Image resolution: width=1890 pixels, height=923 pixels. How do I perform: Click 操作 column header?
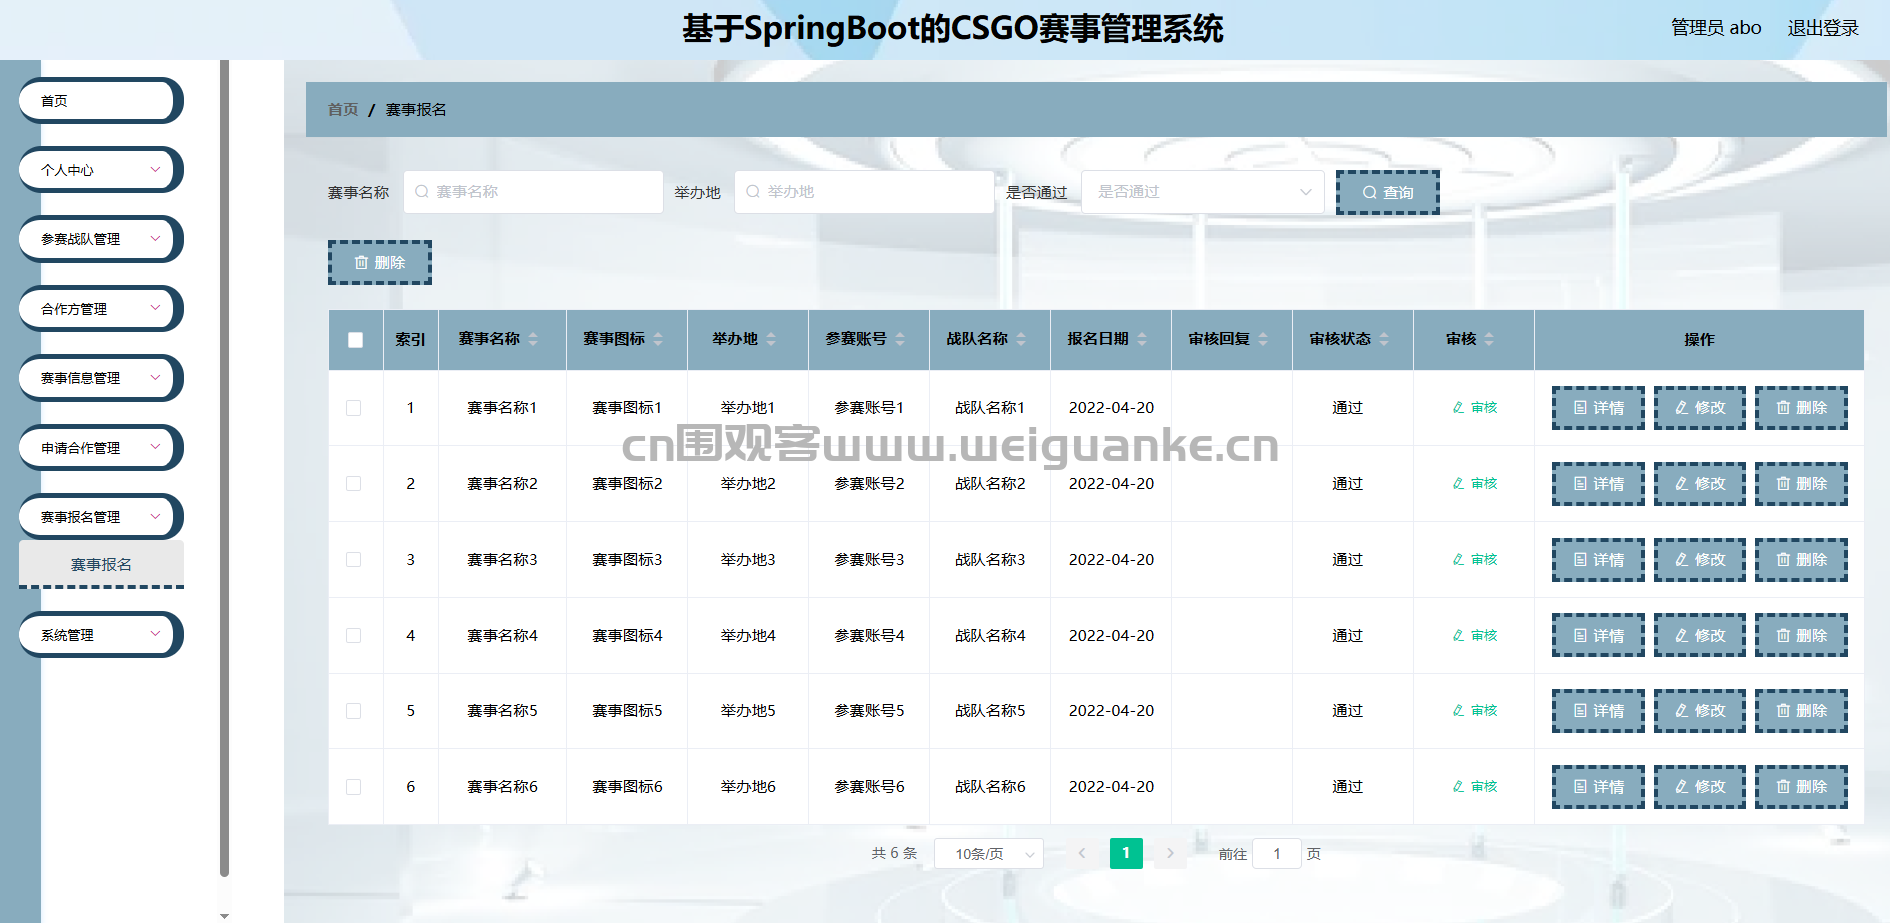(x=1699, y=340)
